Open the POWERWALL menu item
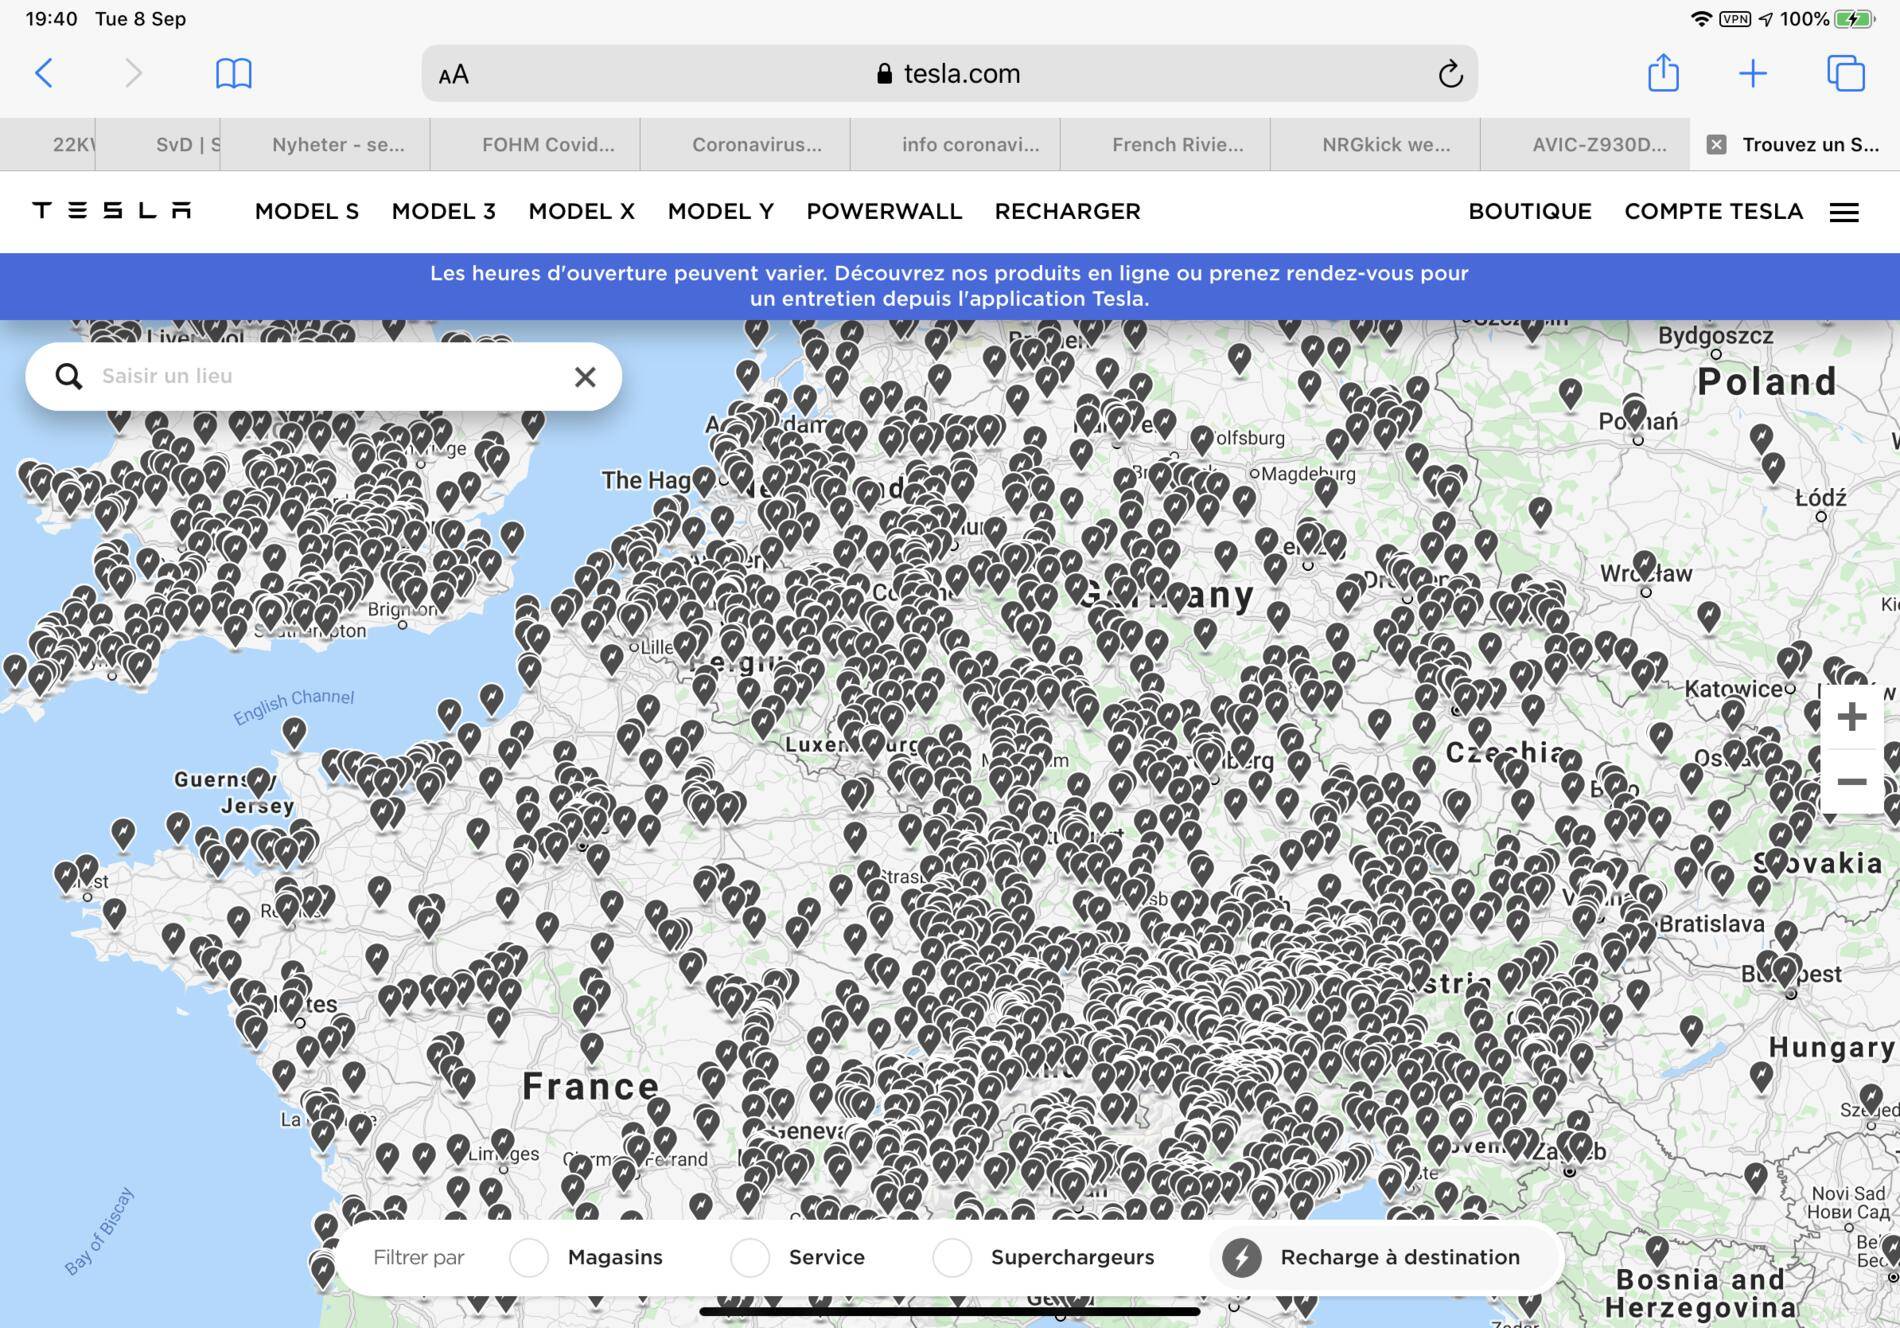The image size is (1900, 1328). coord(884,211)
